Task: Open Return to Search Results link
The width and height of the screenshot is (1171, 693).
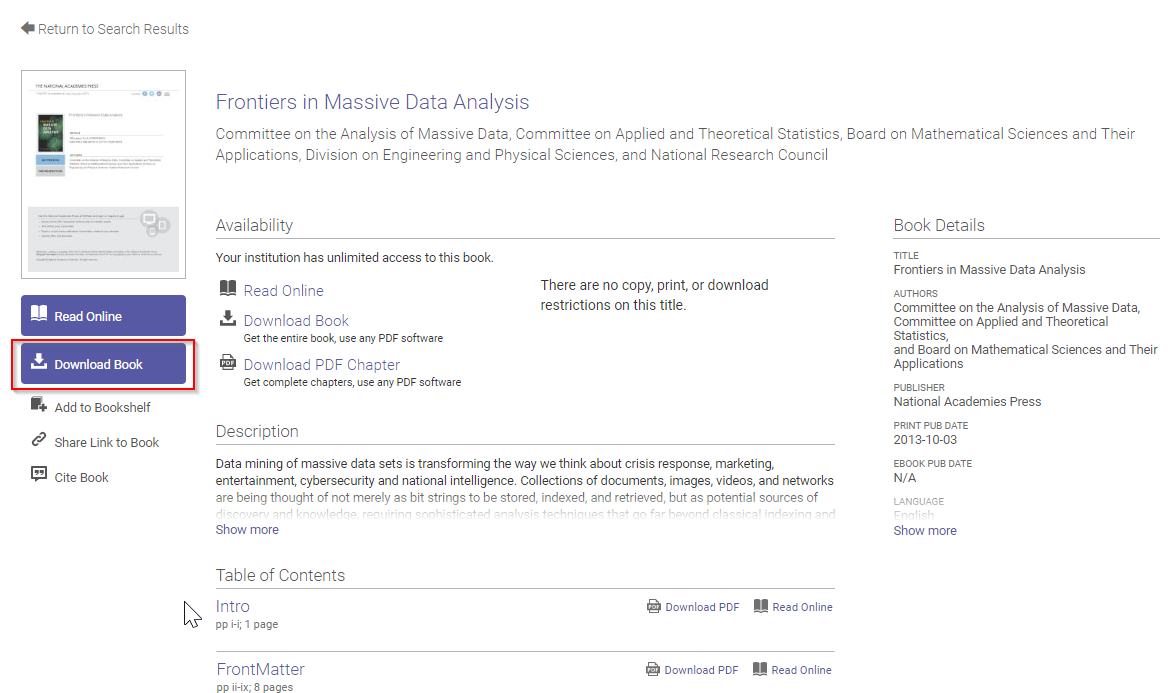Action: tap(113, 29)
